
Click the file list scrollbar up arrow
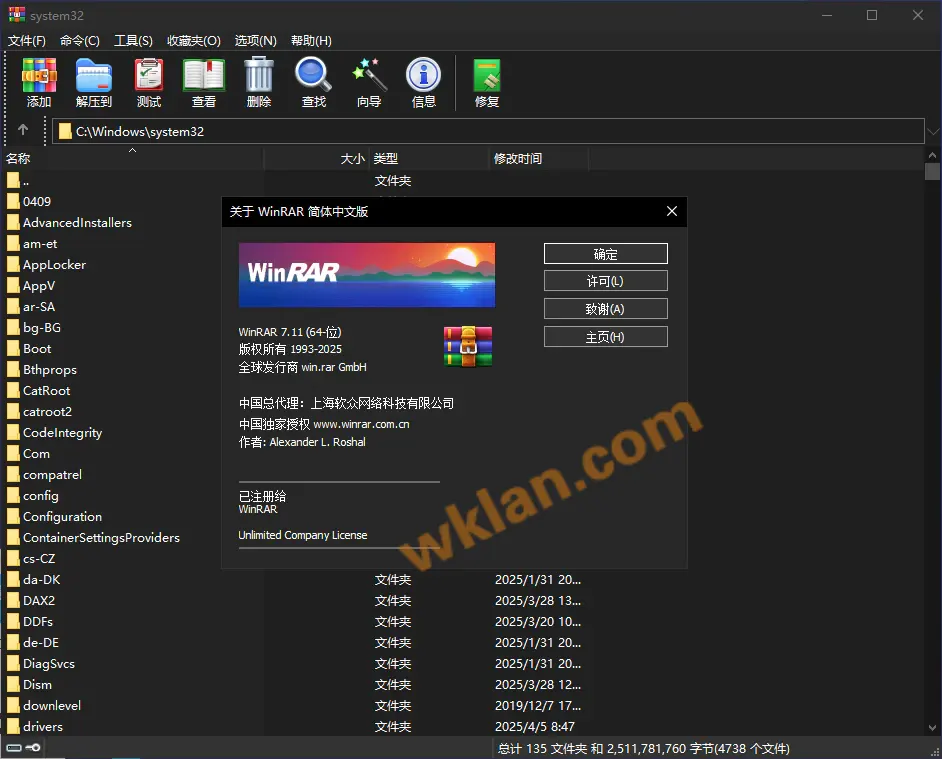(x=932, y=155)
